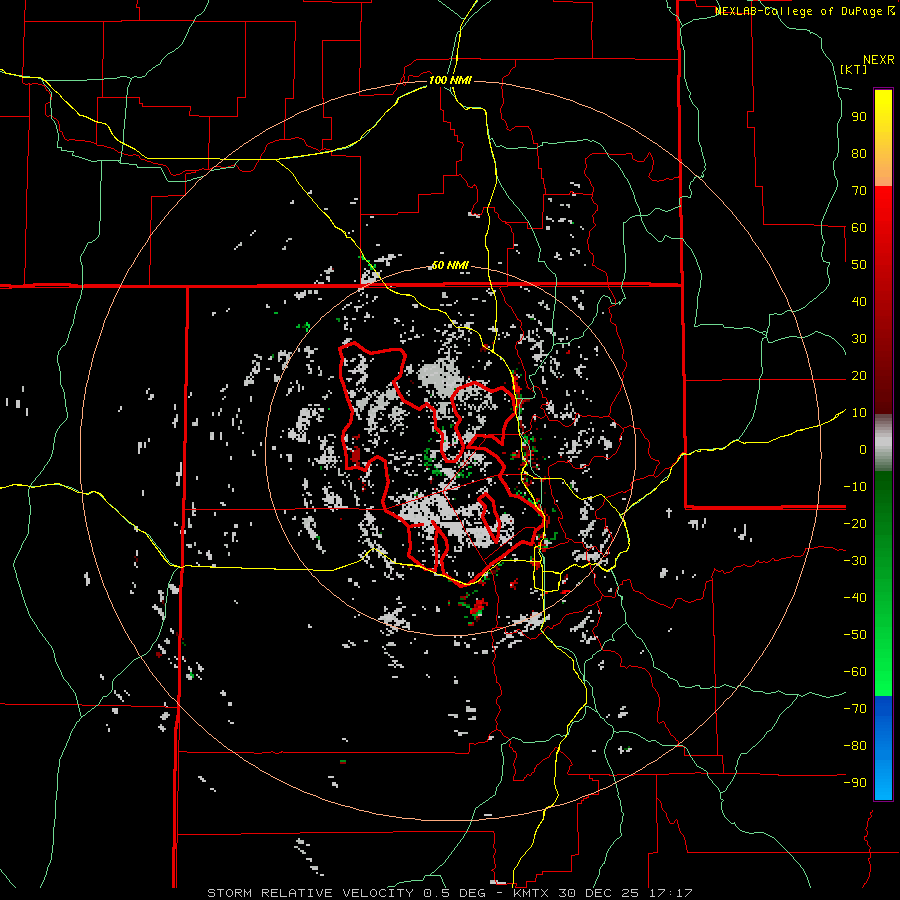900x900 pixels.
Task: Click the -30 value on velocity scale
Action: pos(856,561)
